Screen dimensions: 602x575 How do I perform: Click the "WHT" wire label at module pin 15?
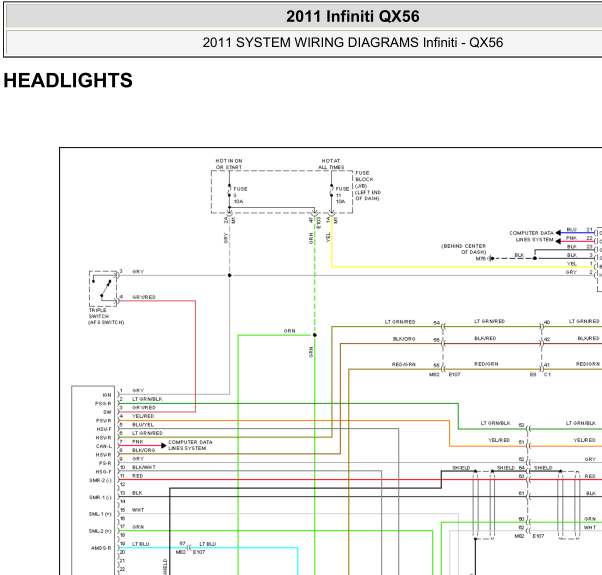coord(138,510)
